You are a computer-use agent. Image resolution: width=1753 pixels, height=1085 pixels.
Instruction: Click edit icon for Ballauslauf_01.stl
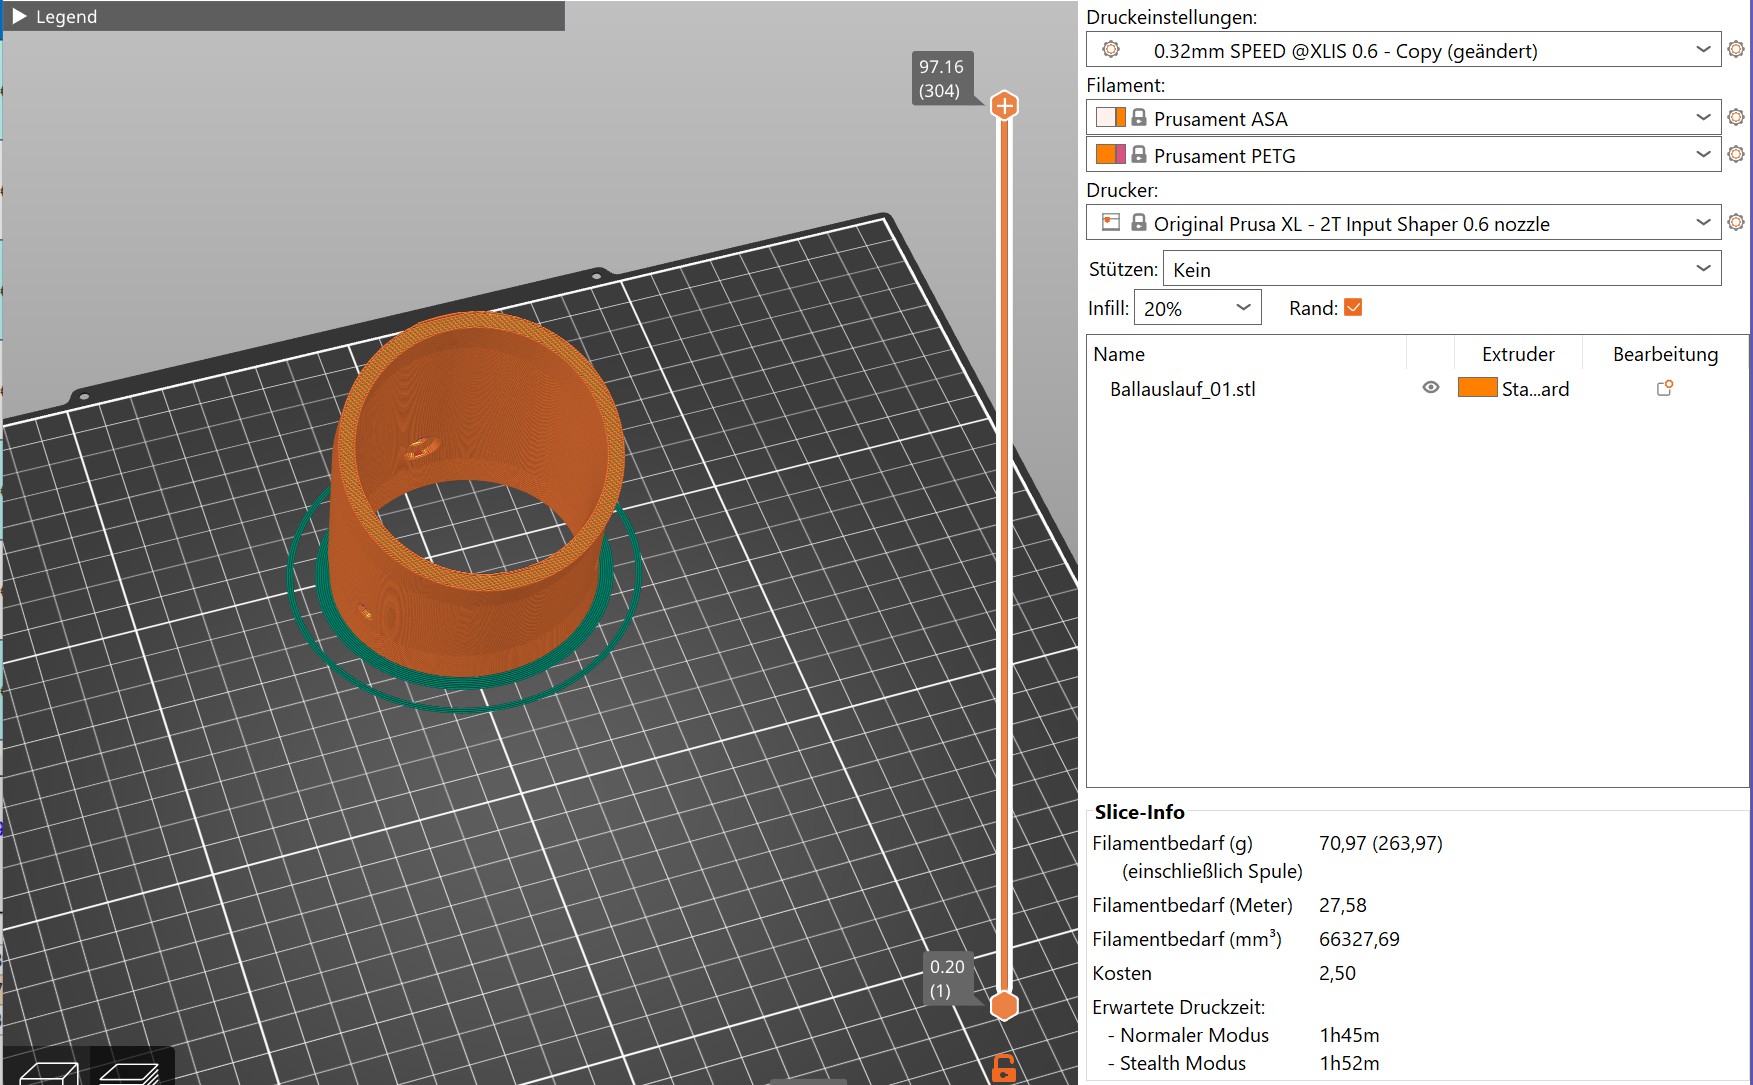1665,388
